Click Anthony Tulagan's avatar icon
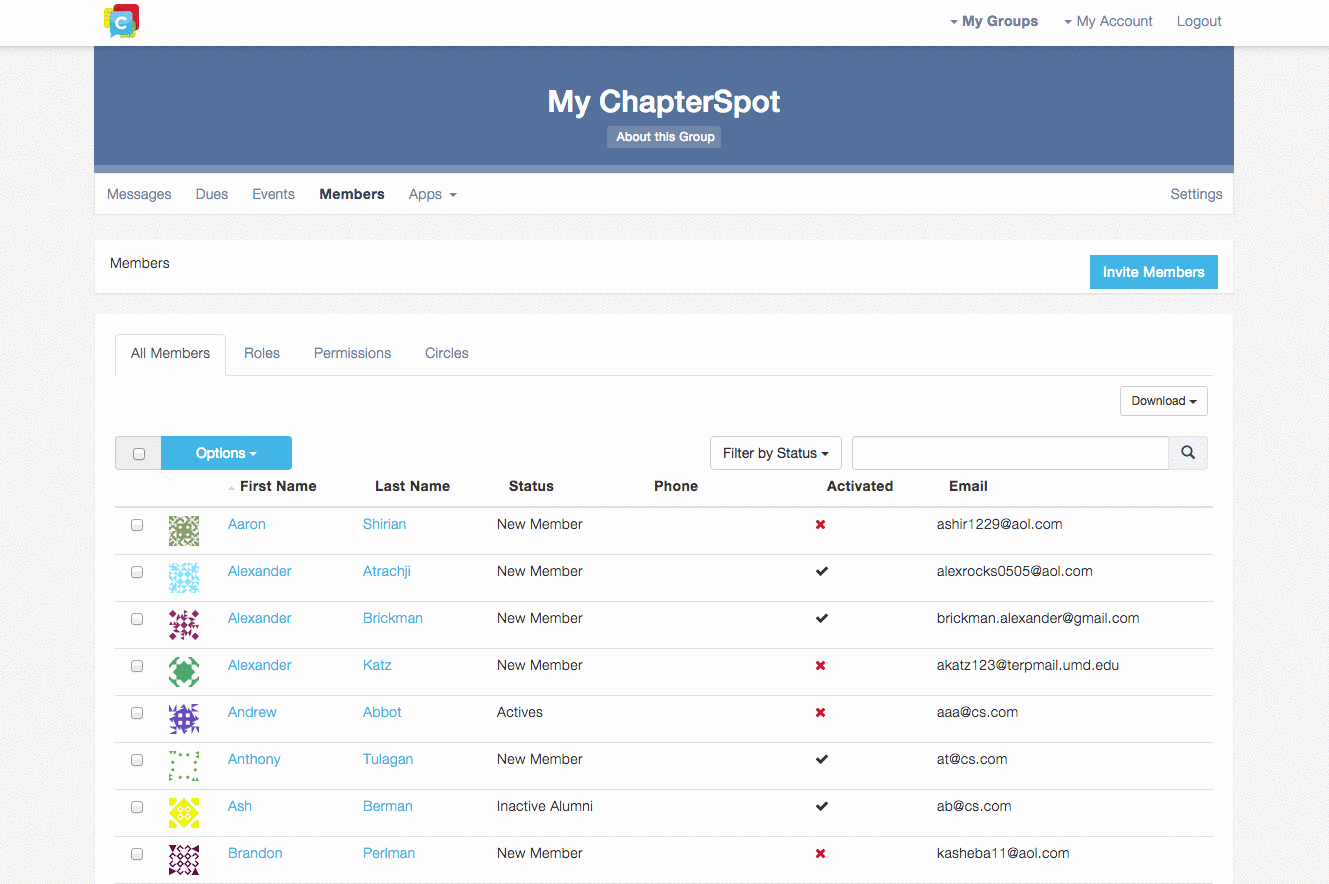 click(184, 766)
